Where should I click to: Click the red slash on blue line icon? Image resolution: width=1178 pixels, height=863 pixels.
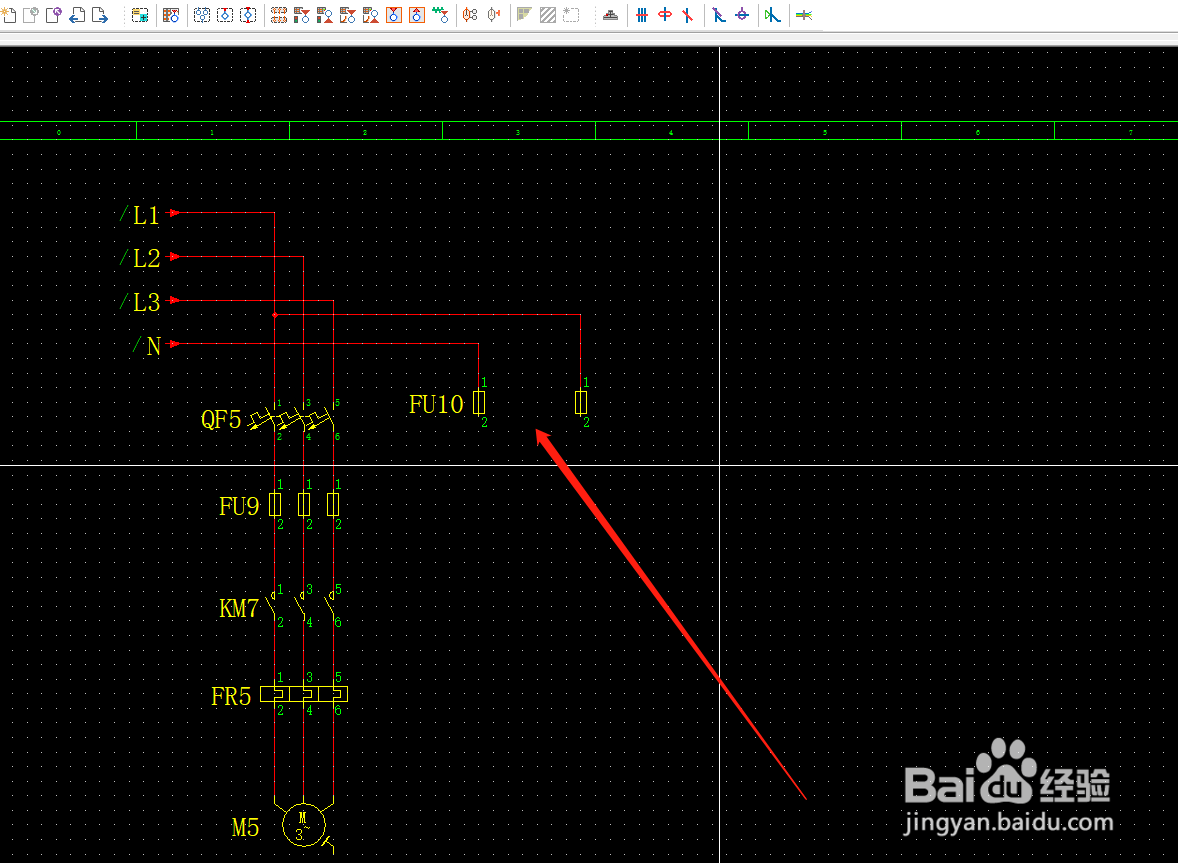688,15
